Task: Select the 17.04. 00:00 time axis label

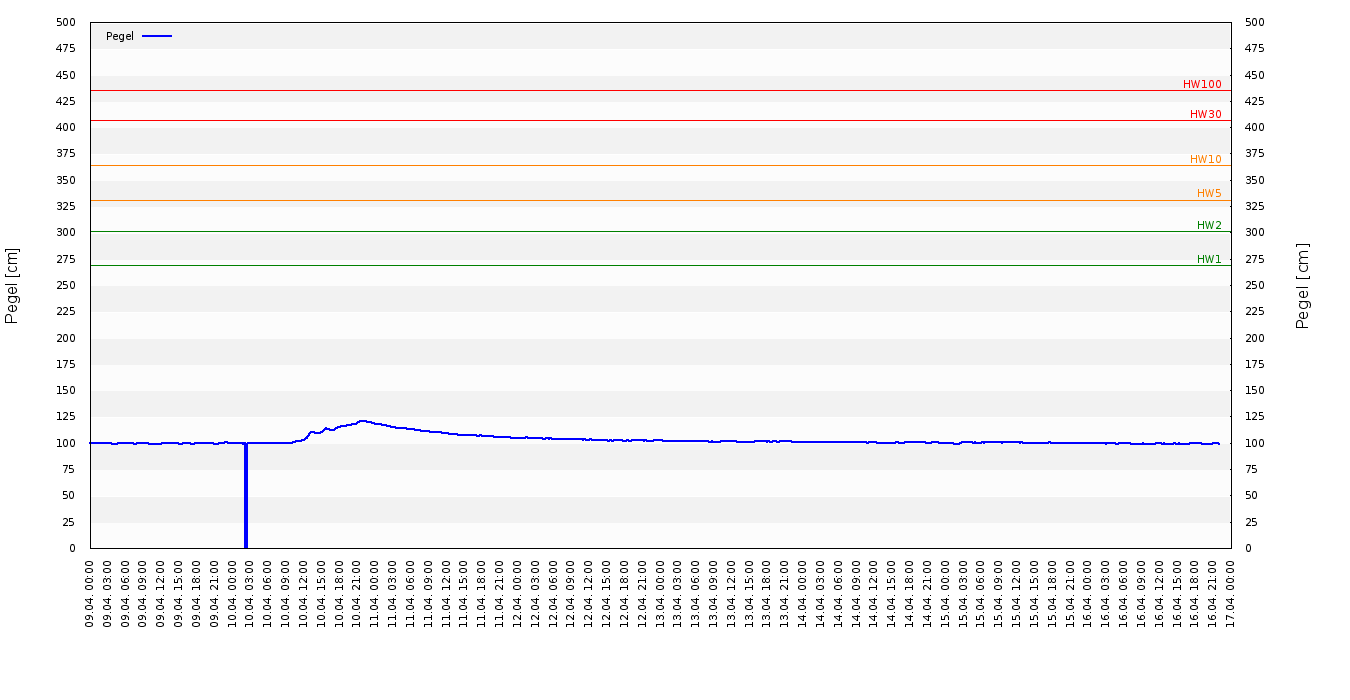Action: (x=1231, y=593)
